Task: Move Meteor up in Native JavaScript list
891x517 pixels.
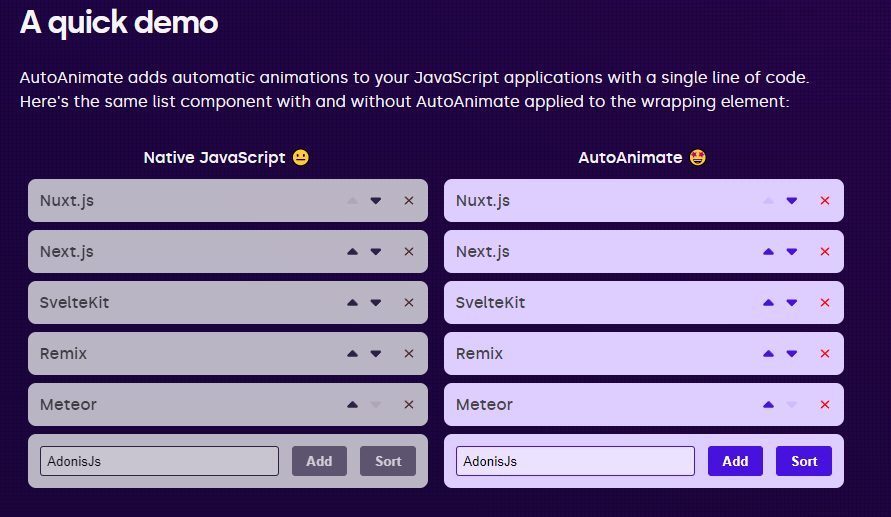Action: coord(352,405)
